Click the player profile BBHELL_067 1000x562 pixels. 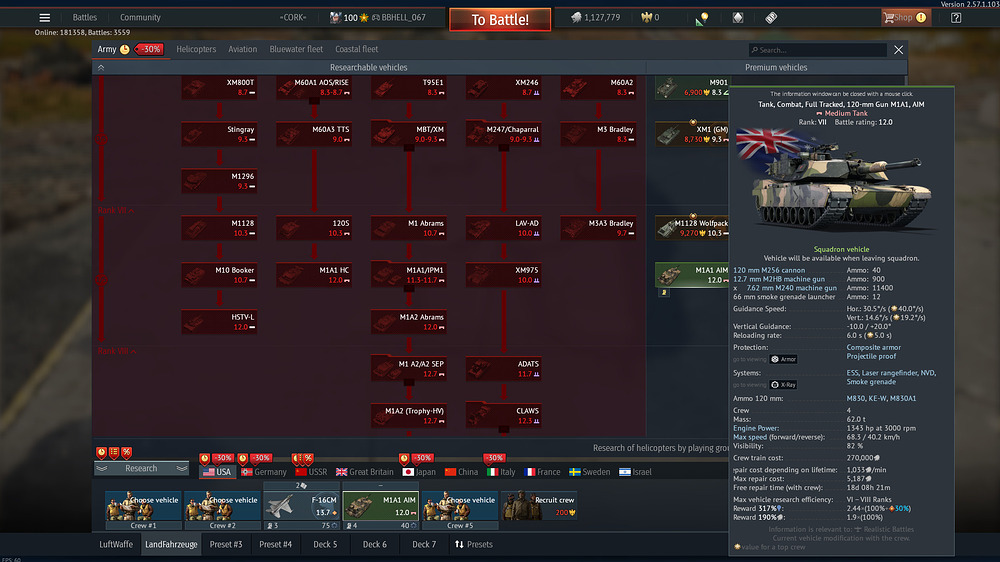[403, 18]
